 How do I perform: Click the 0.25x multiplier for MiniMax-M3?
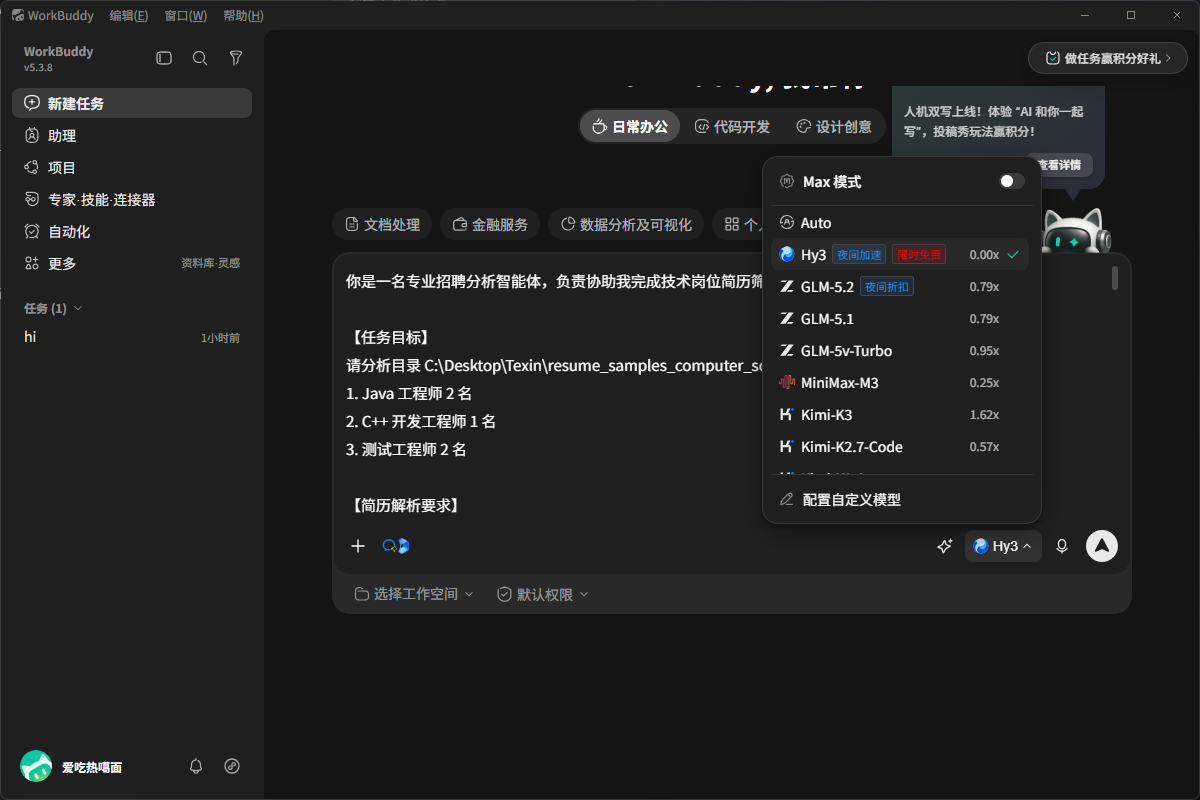984,383
